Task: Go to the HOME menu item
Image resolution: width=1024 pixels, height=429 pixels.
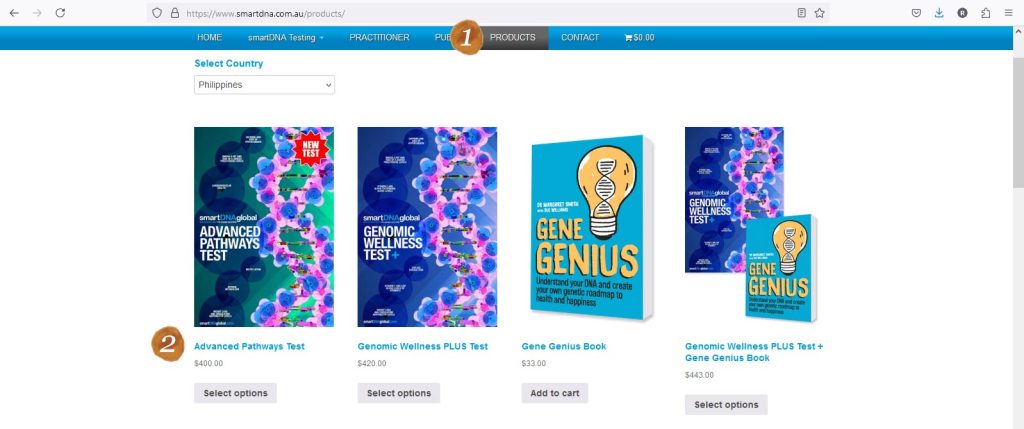Action: click(x=210, y=38)
